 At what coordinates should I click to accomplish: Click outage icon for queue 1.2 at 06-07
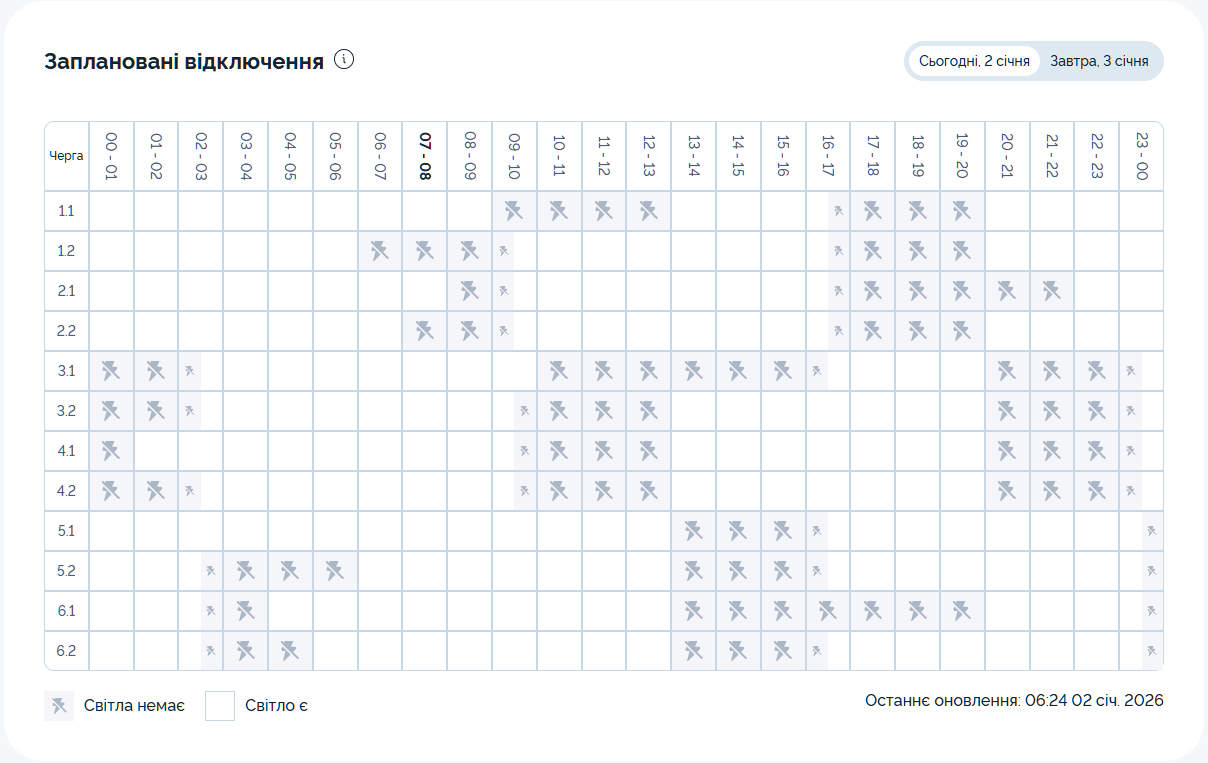click(380, 251)
